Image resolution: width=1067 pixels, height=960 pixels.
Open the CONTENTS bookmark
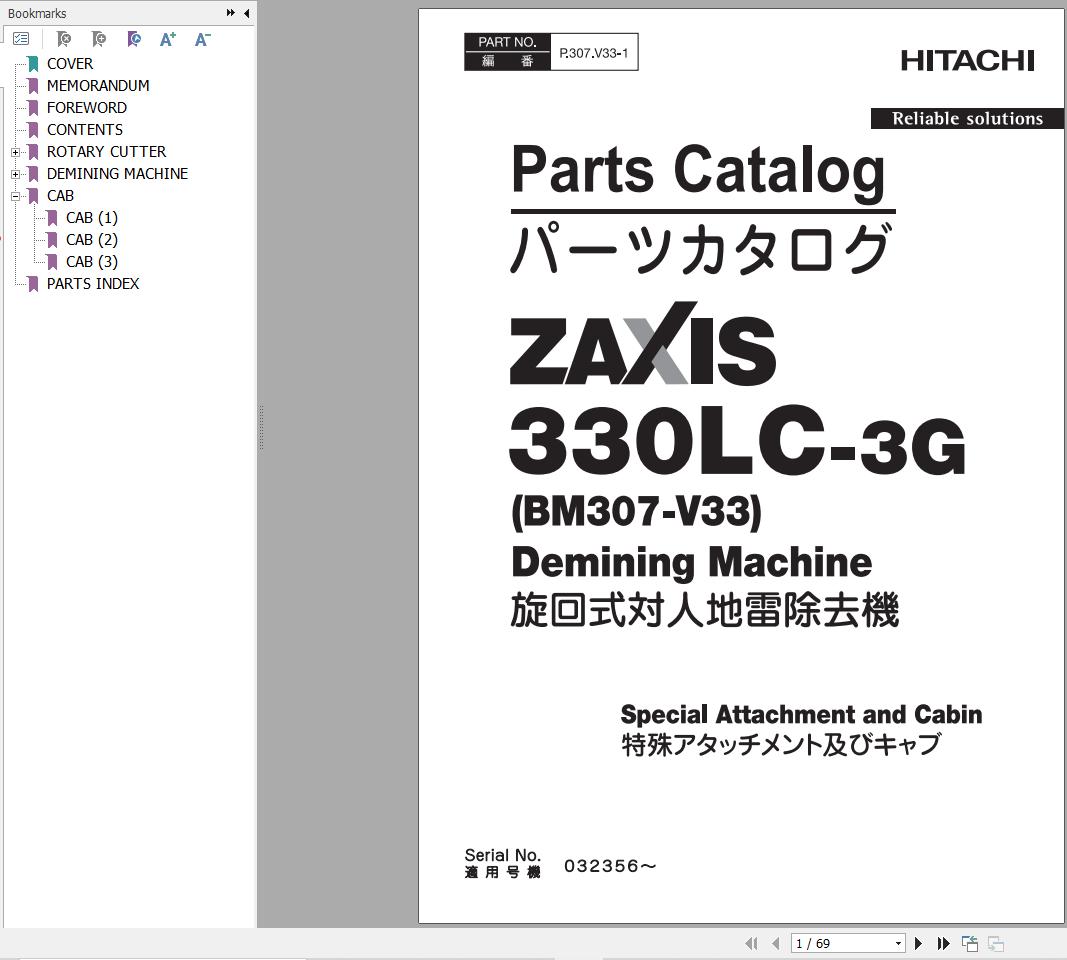[x=85, y=129]
